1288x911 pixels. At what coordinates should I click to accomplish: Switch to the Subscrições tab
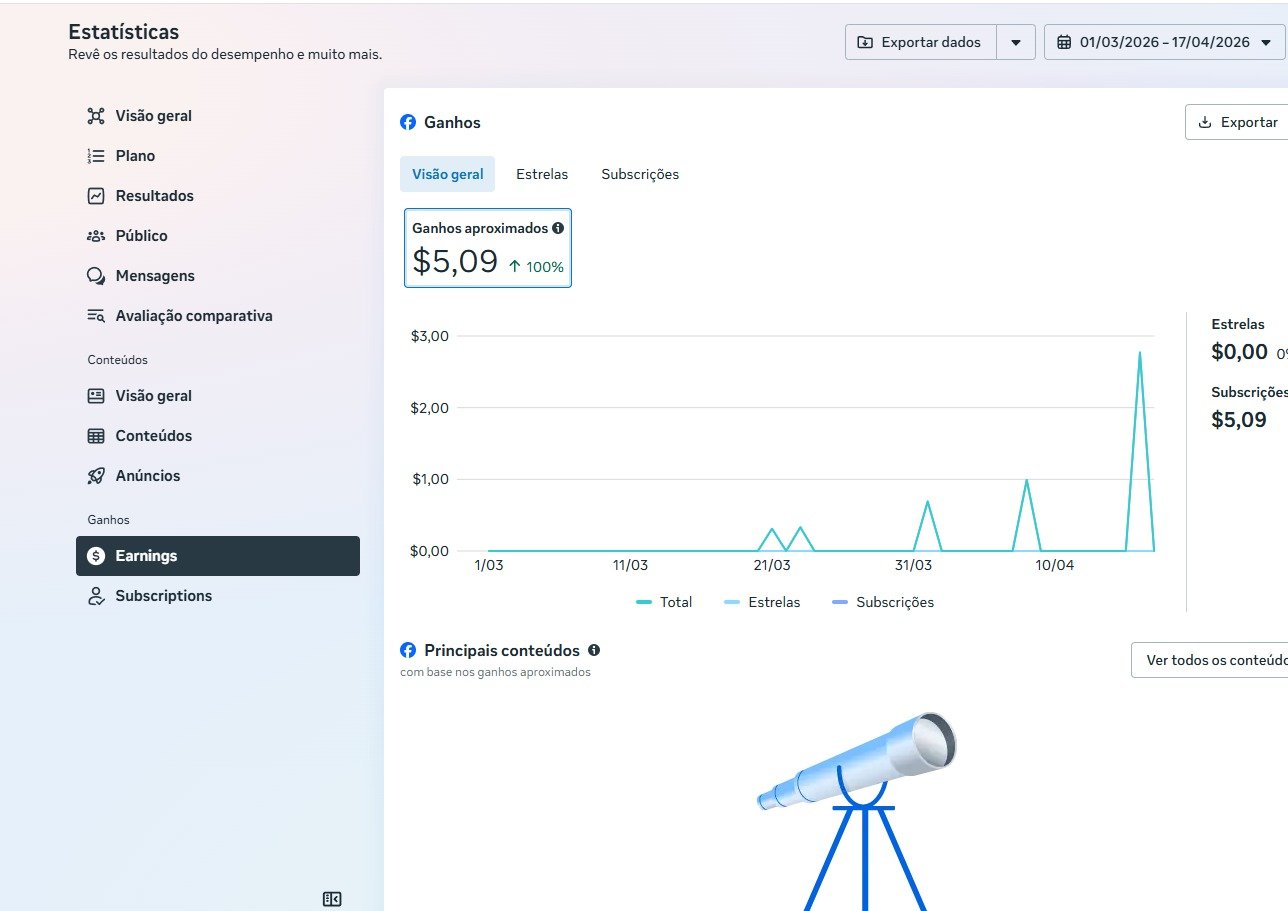(x=640, y=174)
